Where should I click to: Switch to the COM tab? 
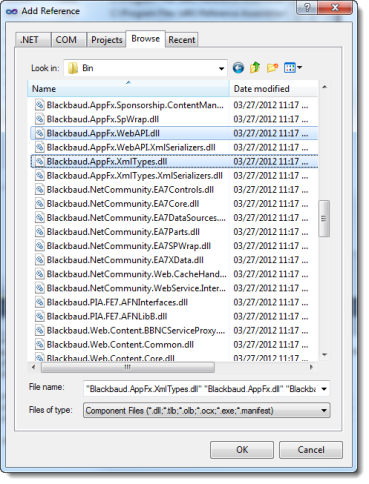68,40
